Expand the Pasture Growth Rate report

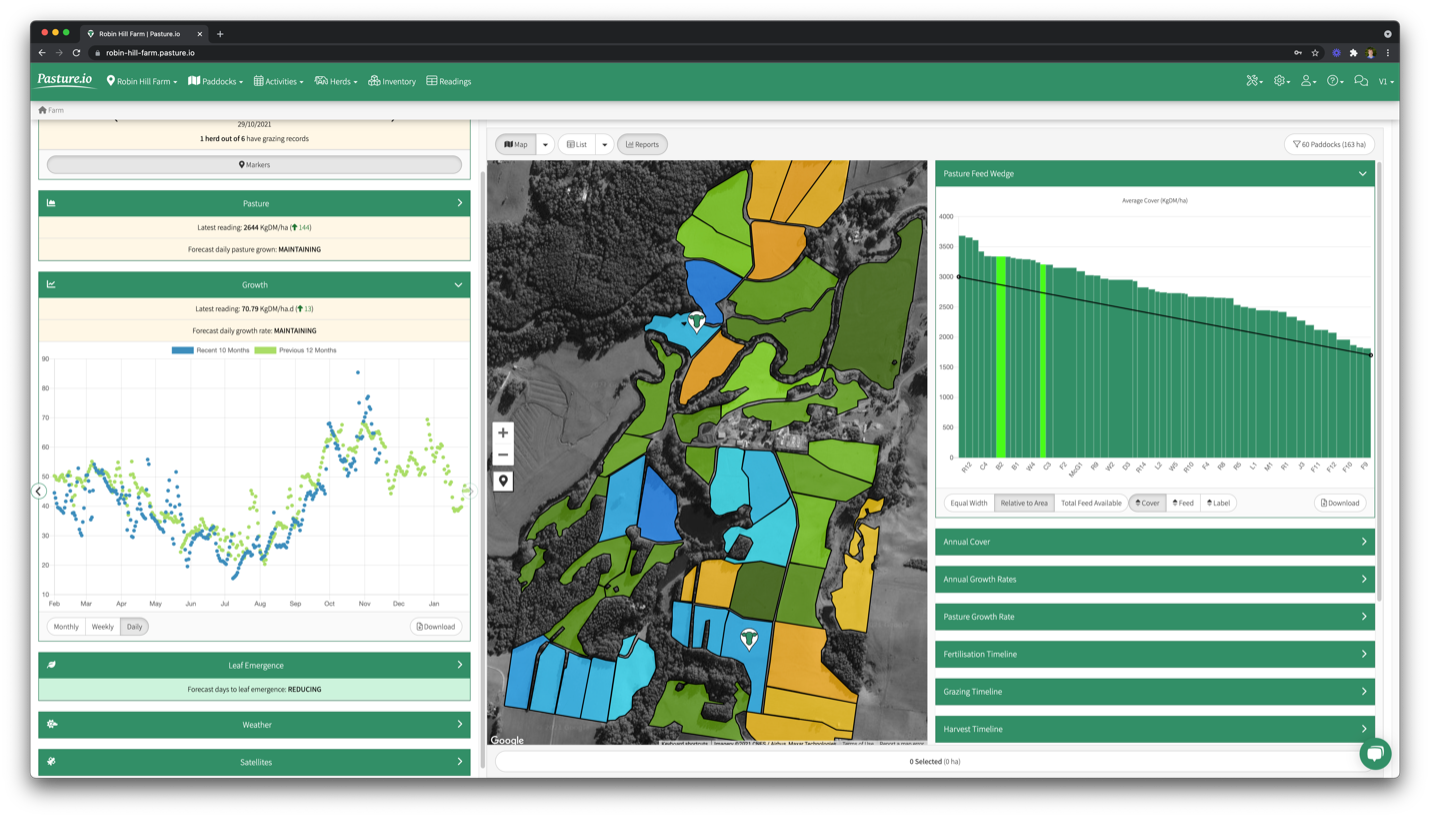click(1154, 617)
